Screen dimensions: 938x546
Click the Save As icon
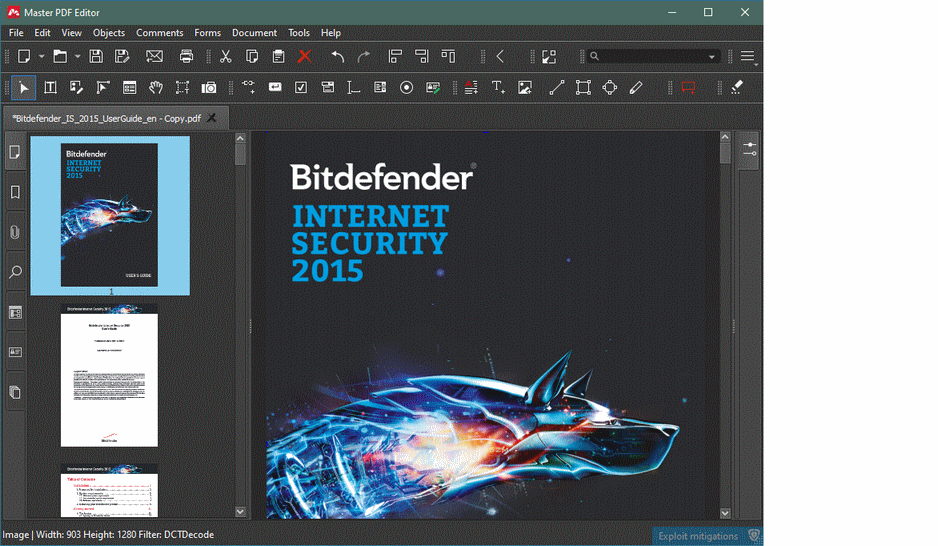(122, 56)
